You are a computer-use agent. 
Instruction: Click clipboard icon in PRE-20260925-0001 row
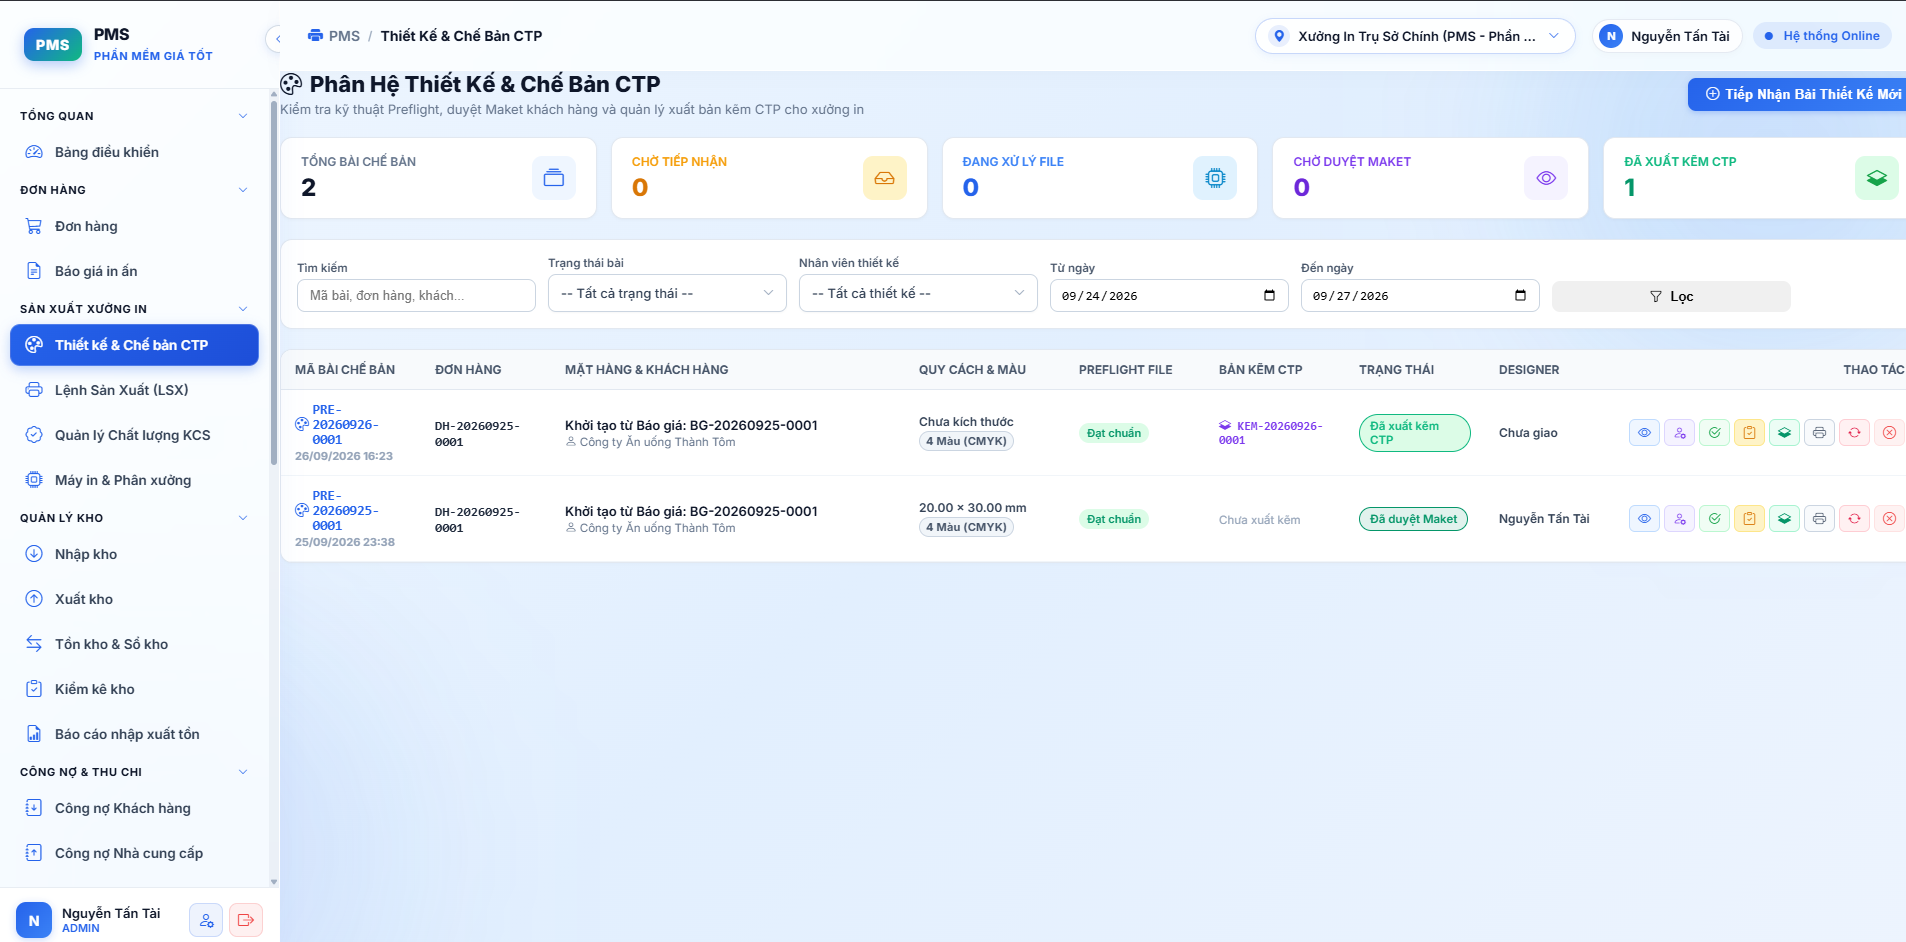tap(1749, 519)
